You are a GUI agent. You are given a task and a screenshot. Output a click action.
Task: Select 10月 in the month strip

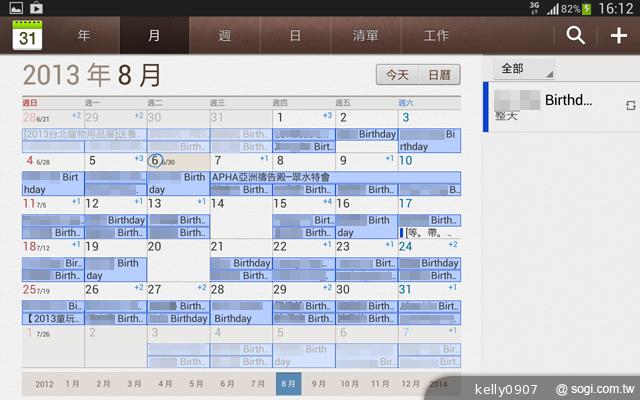(x=350, y=384)
